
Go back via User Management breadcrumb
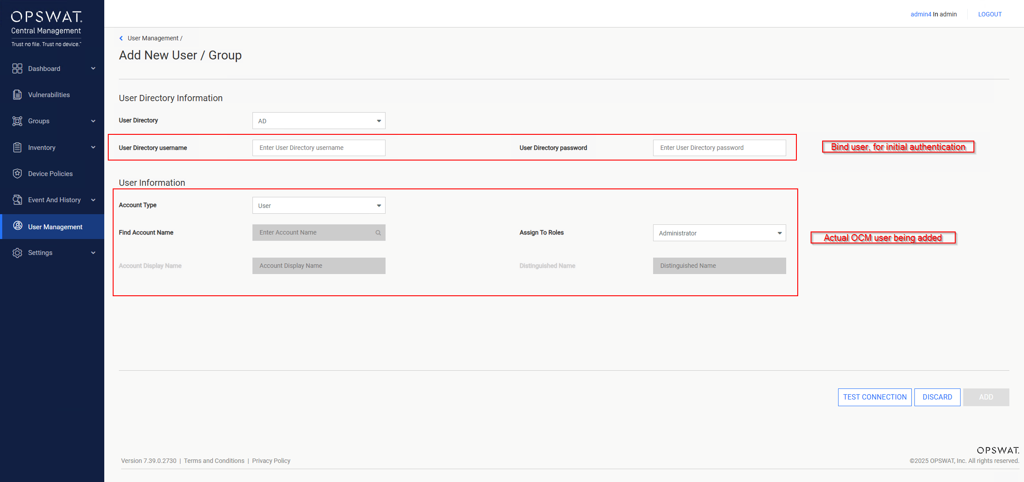154,39
